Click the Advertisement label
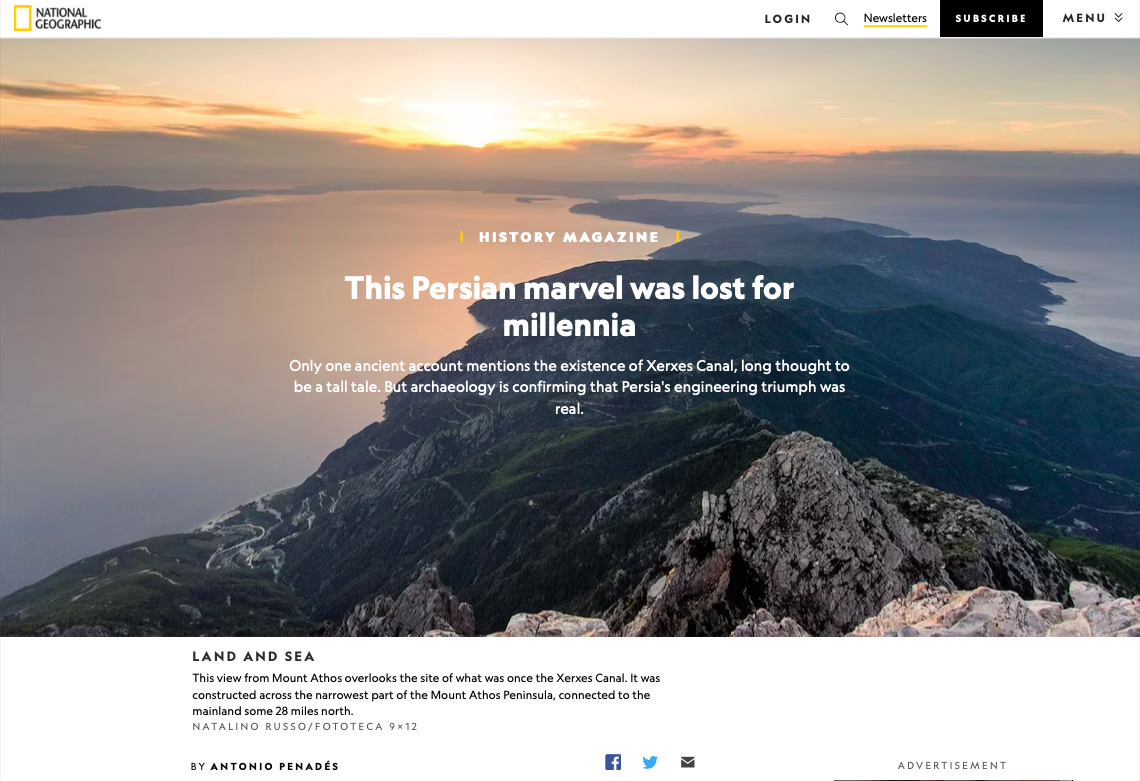Screen dimensions: 1140x781 click(952, 766)
